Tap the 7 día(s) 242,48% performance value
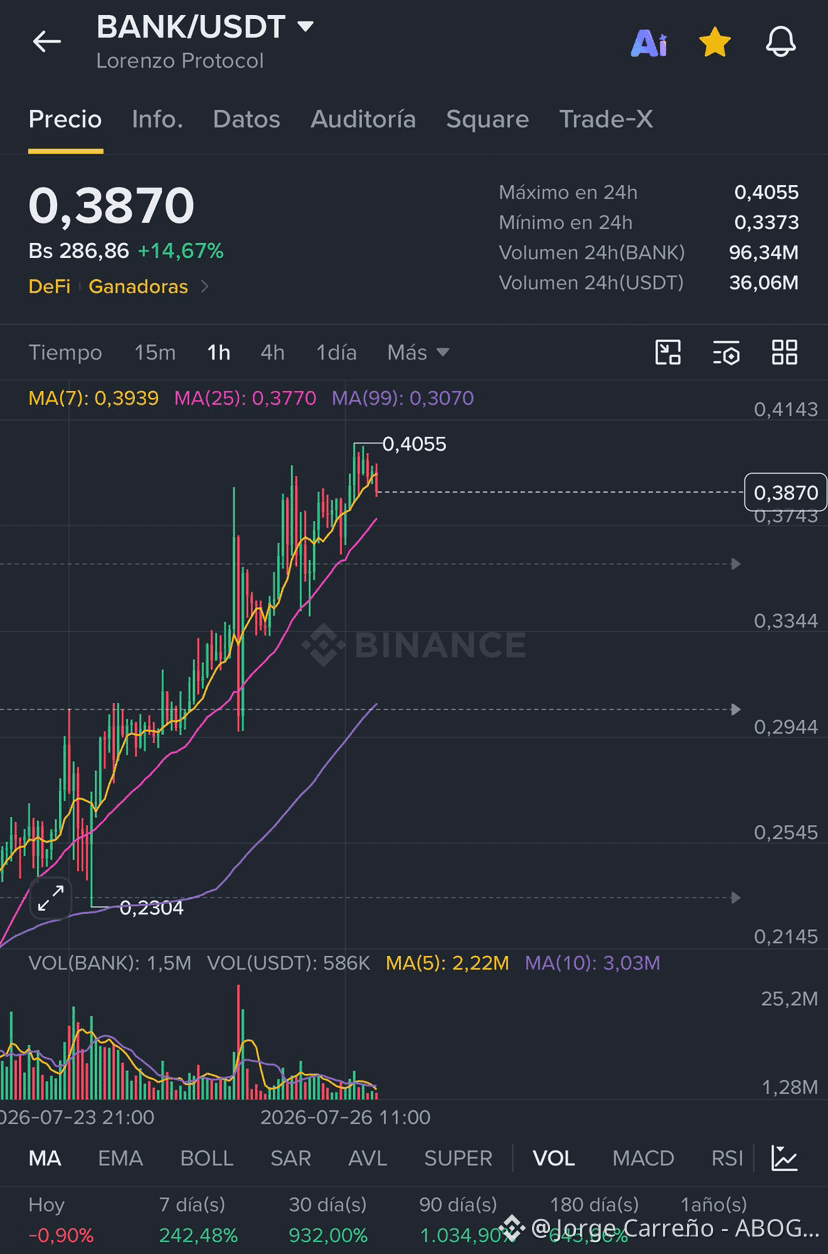 [x=198, y=1235]
